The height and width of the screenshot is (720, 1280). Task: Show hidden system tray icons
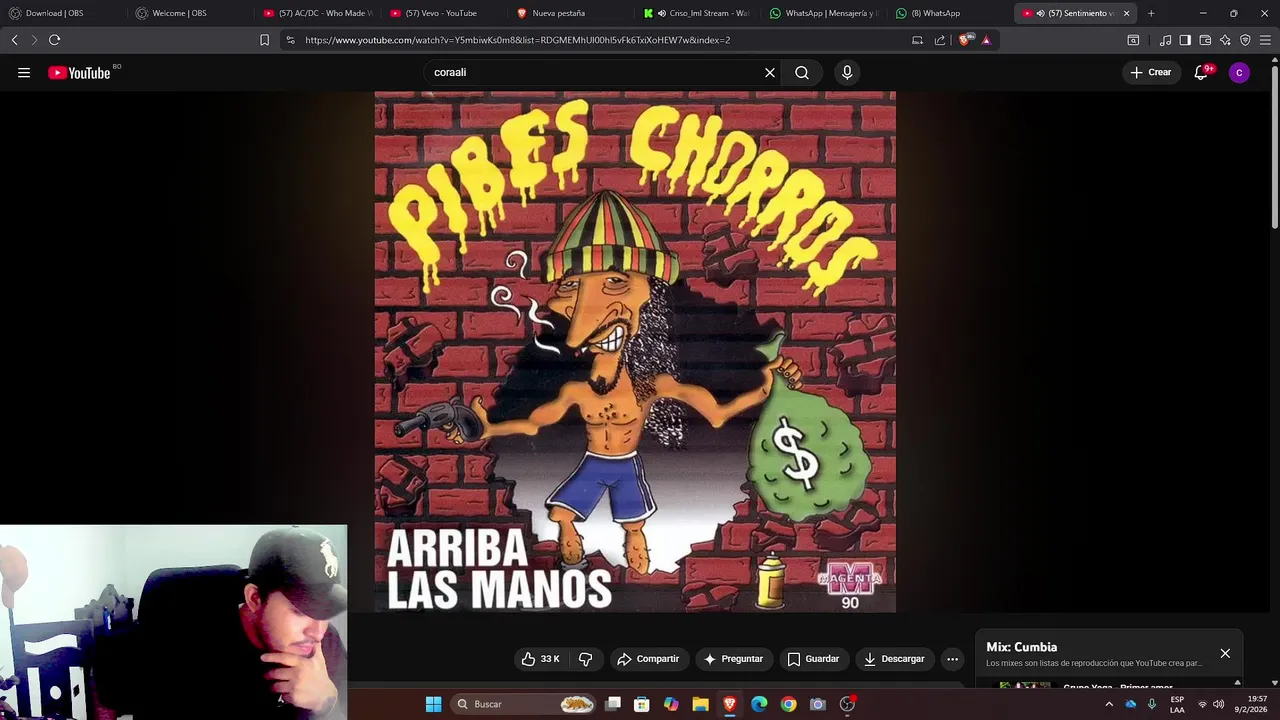1109,704
